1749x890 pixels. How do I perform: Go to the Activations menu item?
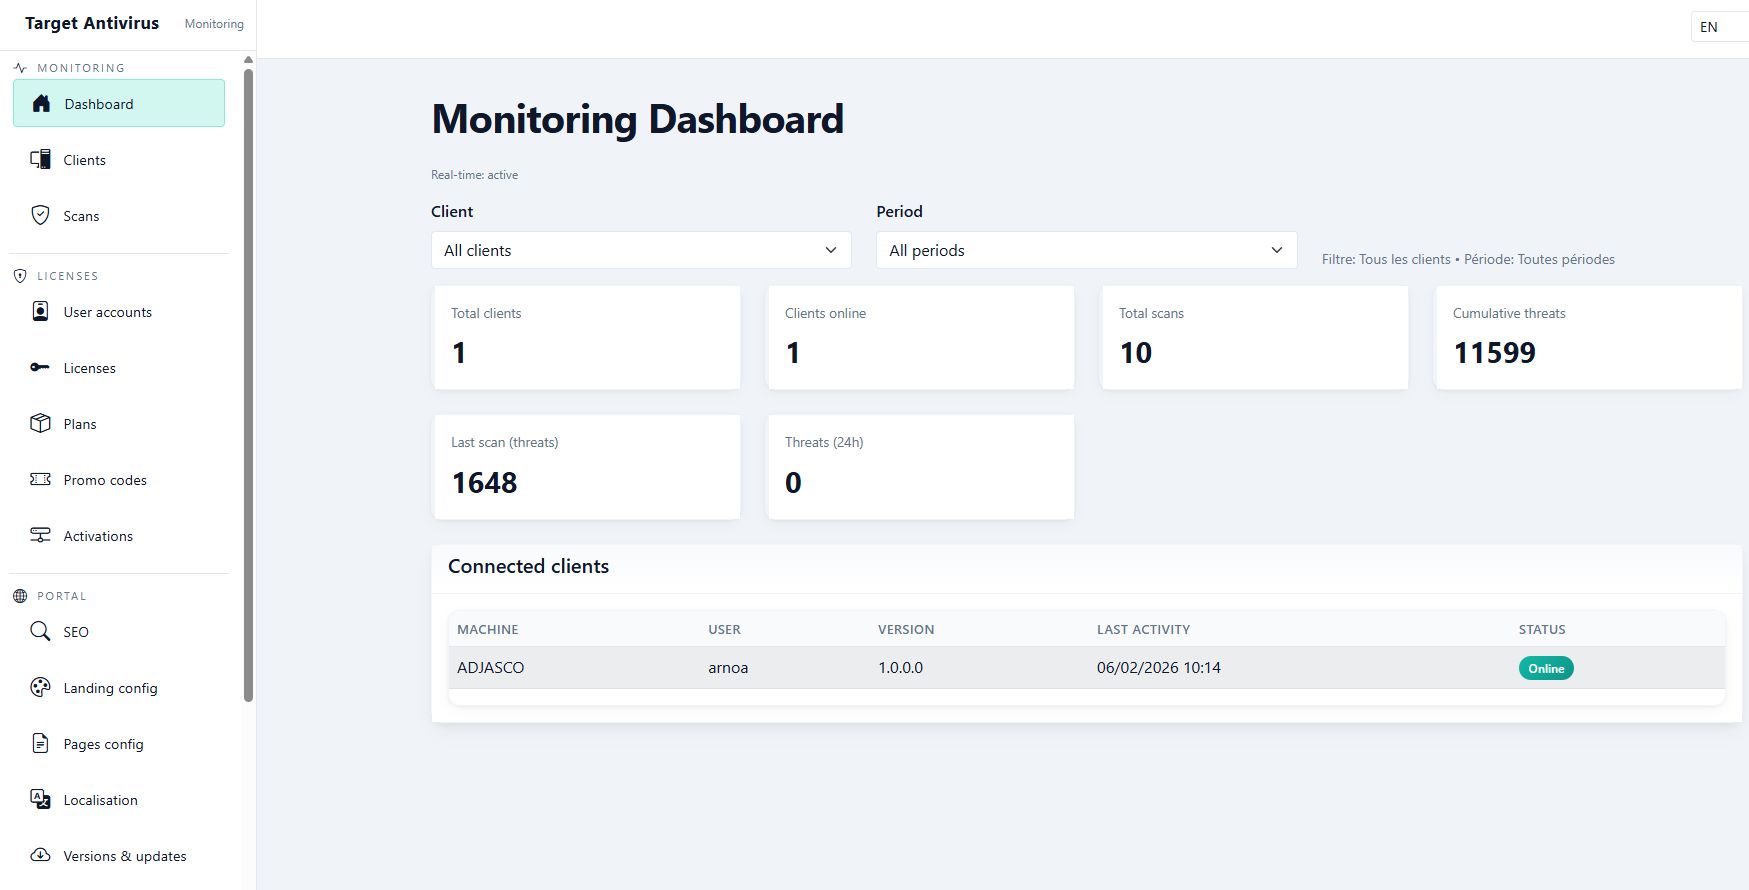pyautogui.click(x=98, y=536)
